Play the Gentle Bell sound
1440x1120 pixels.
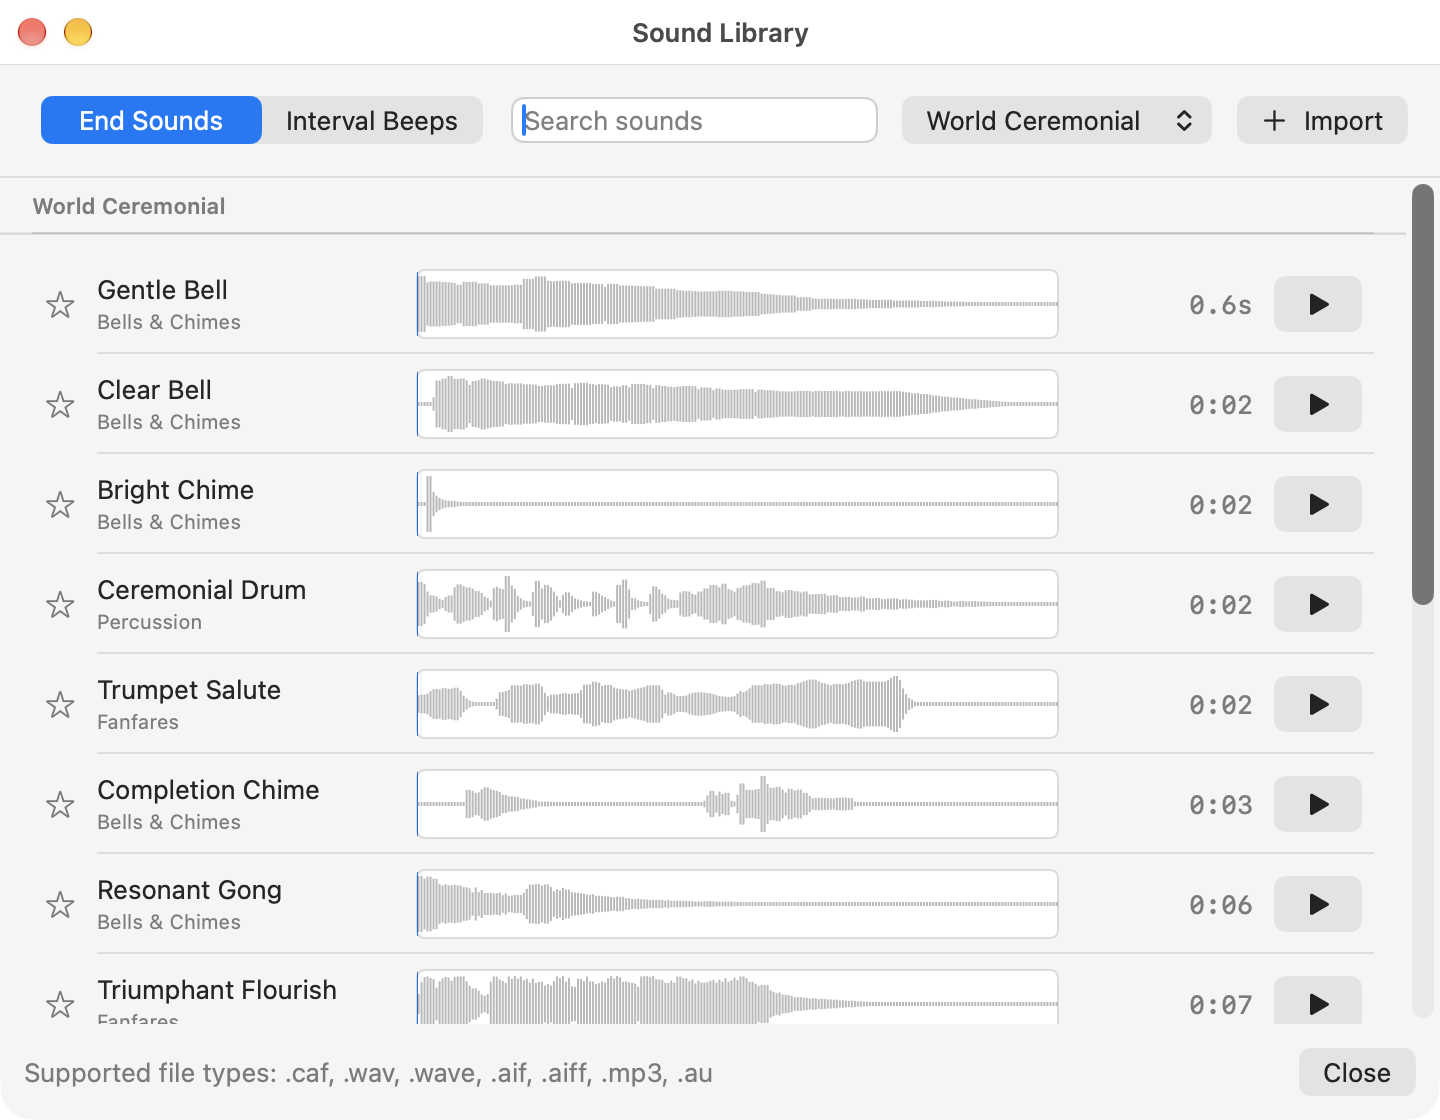[1318, 304]
